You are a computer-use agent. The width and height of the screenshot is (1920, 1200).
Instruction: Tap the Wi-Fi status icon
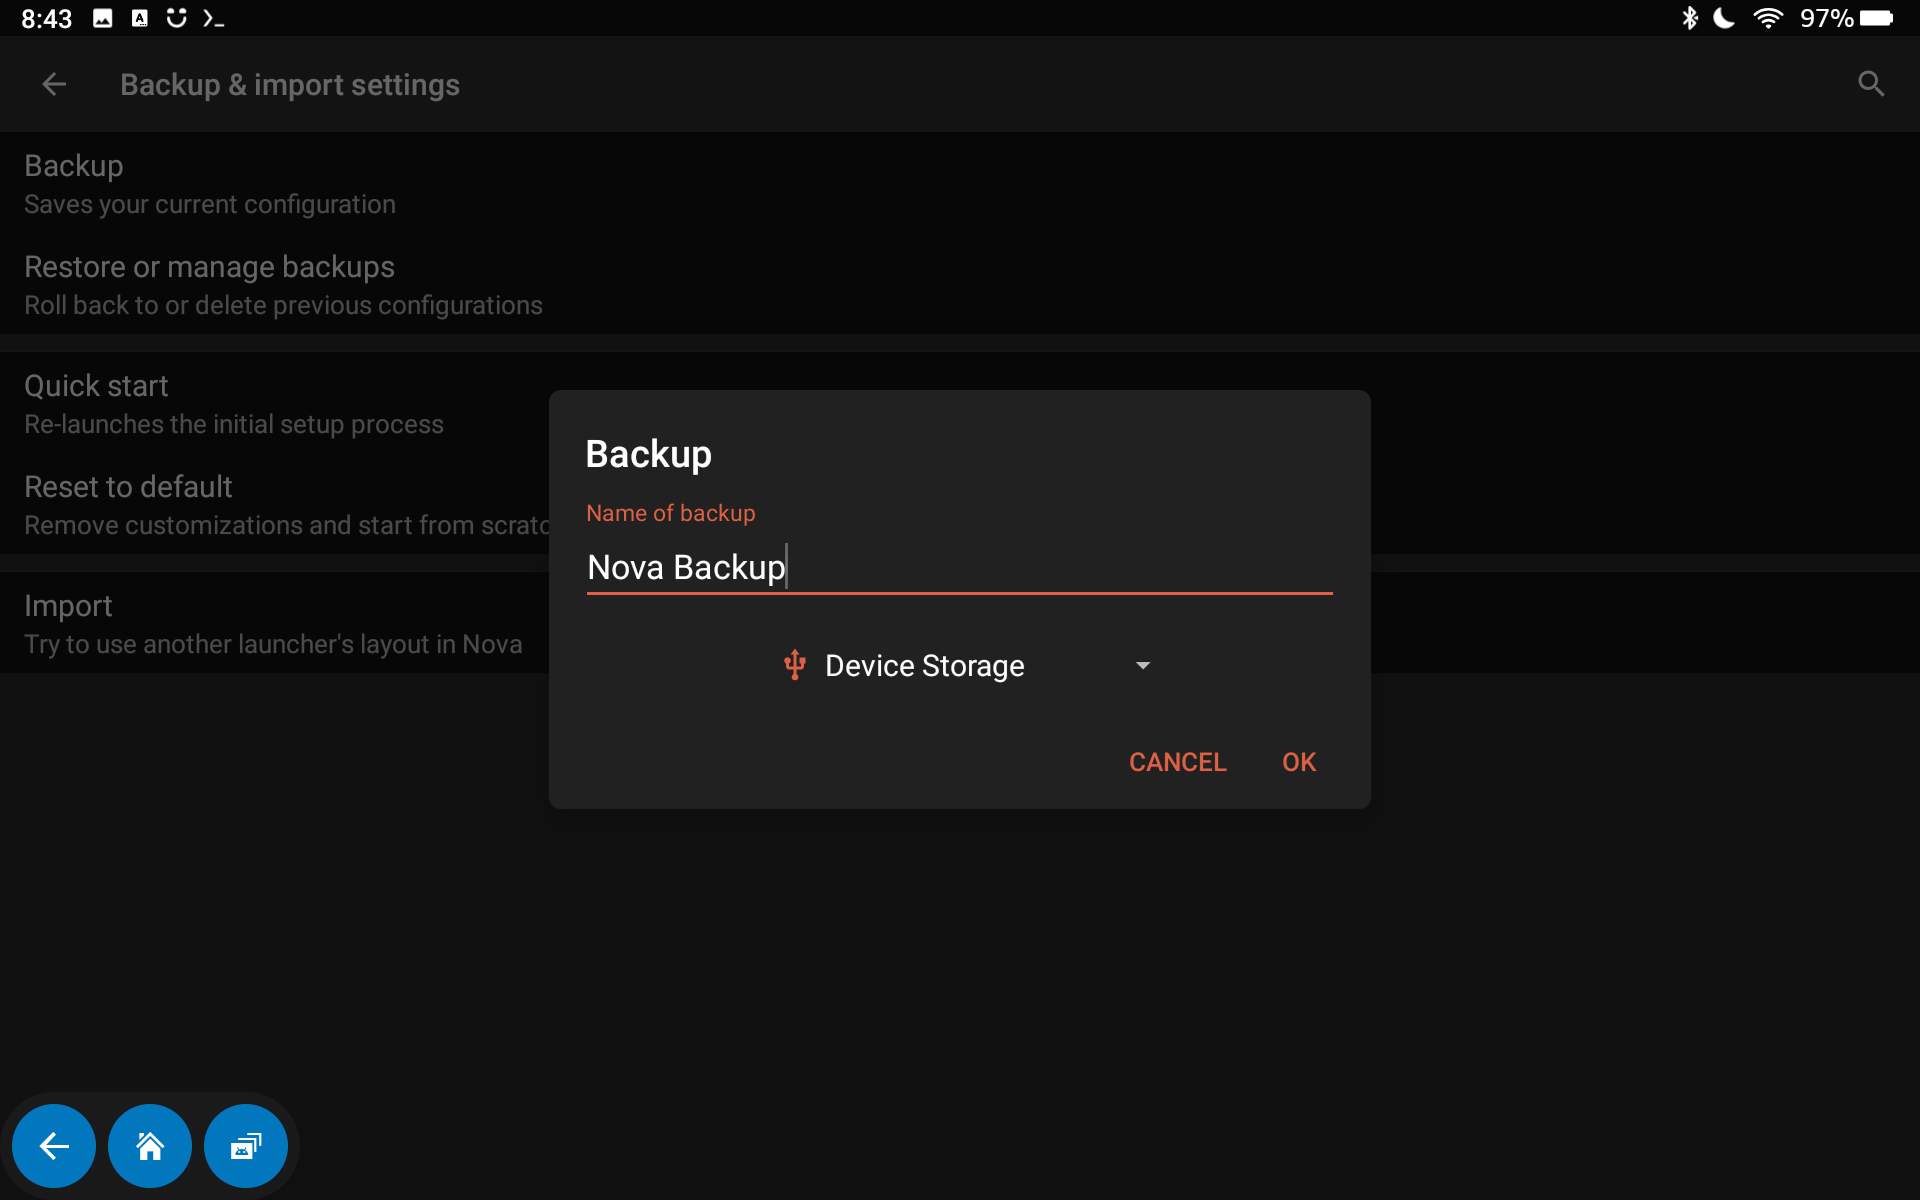pos(1768,18)
